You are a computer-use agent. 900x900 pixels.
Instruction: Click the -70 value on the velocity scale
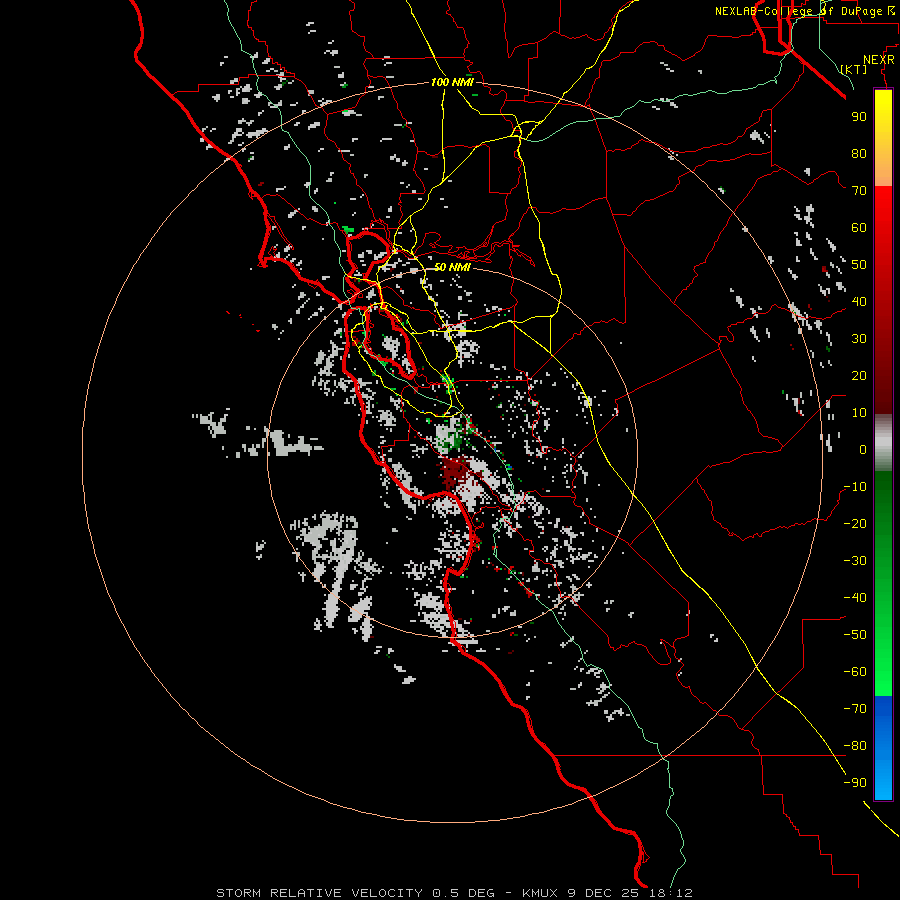click(855, 709)
